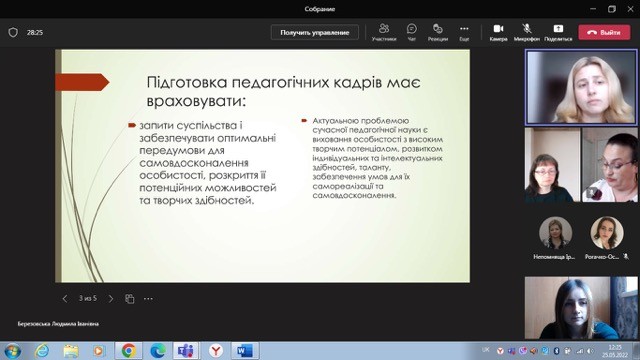640x360 pixels.
Task: Open the slide grid view icon
Action: point(129,299)
